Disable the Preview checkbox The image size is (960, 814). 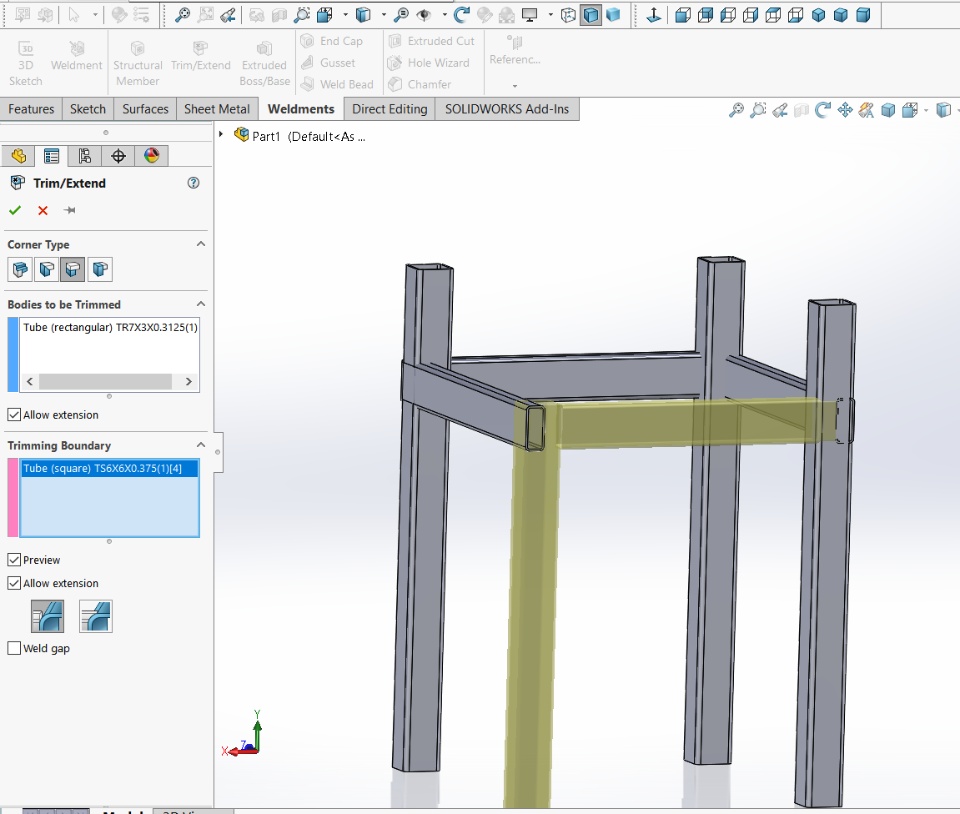point(14,560)
